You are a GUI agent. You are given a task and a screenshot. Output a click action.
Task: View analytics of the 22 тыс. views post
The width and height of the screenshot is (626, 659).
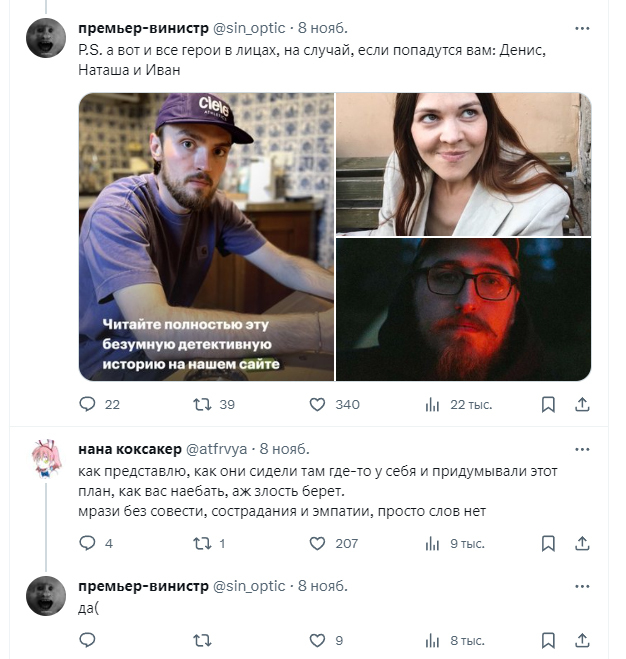tap(433, 405)
